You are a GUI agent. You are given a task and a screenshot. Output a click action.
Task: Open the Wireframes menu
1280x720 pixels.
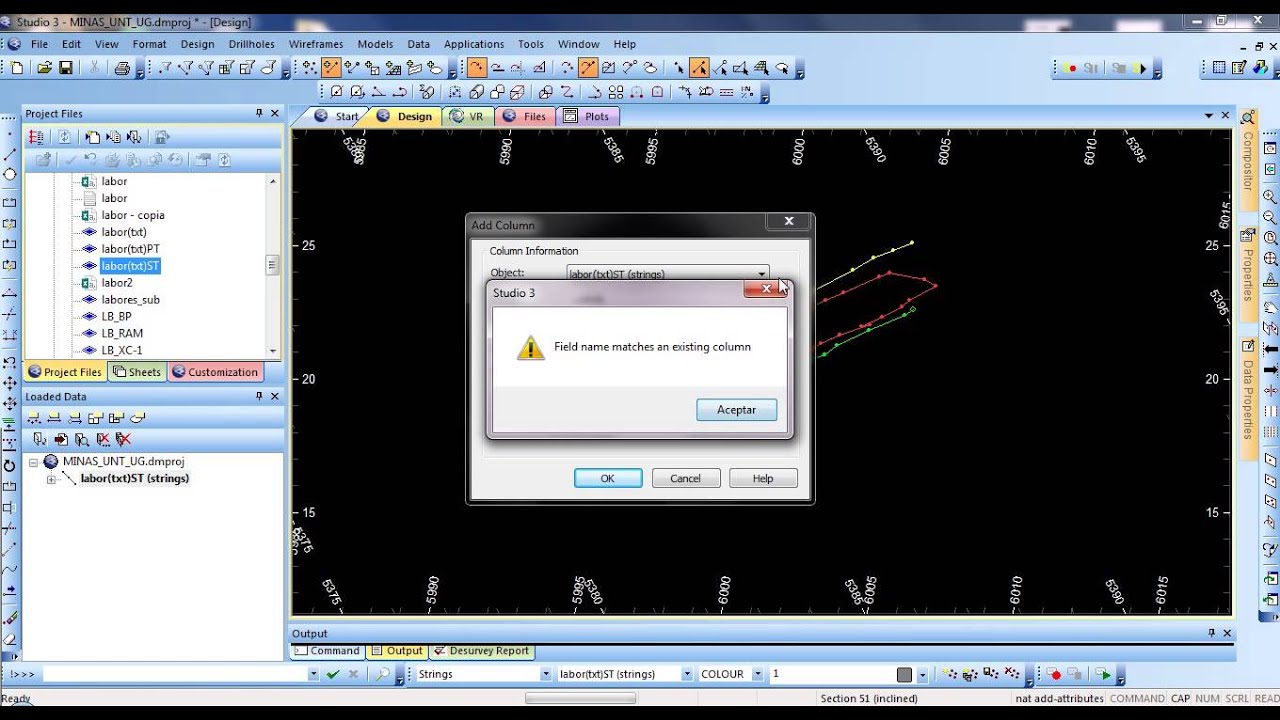pos(315,44)
